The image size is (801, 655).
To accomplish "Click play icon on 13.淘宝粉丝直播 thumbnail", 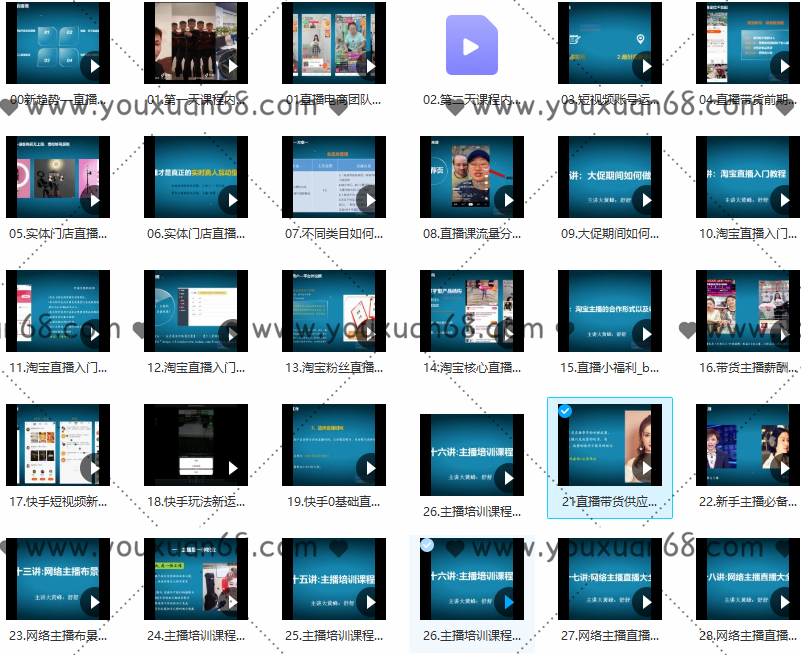I will pos(370,335).
